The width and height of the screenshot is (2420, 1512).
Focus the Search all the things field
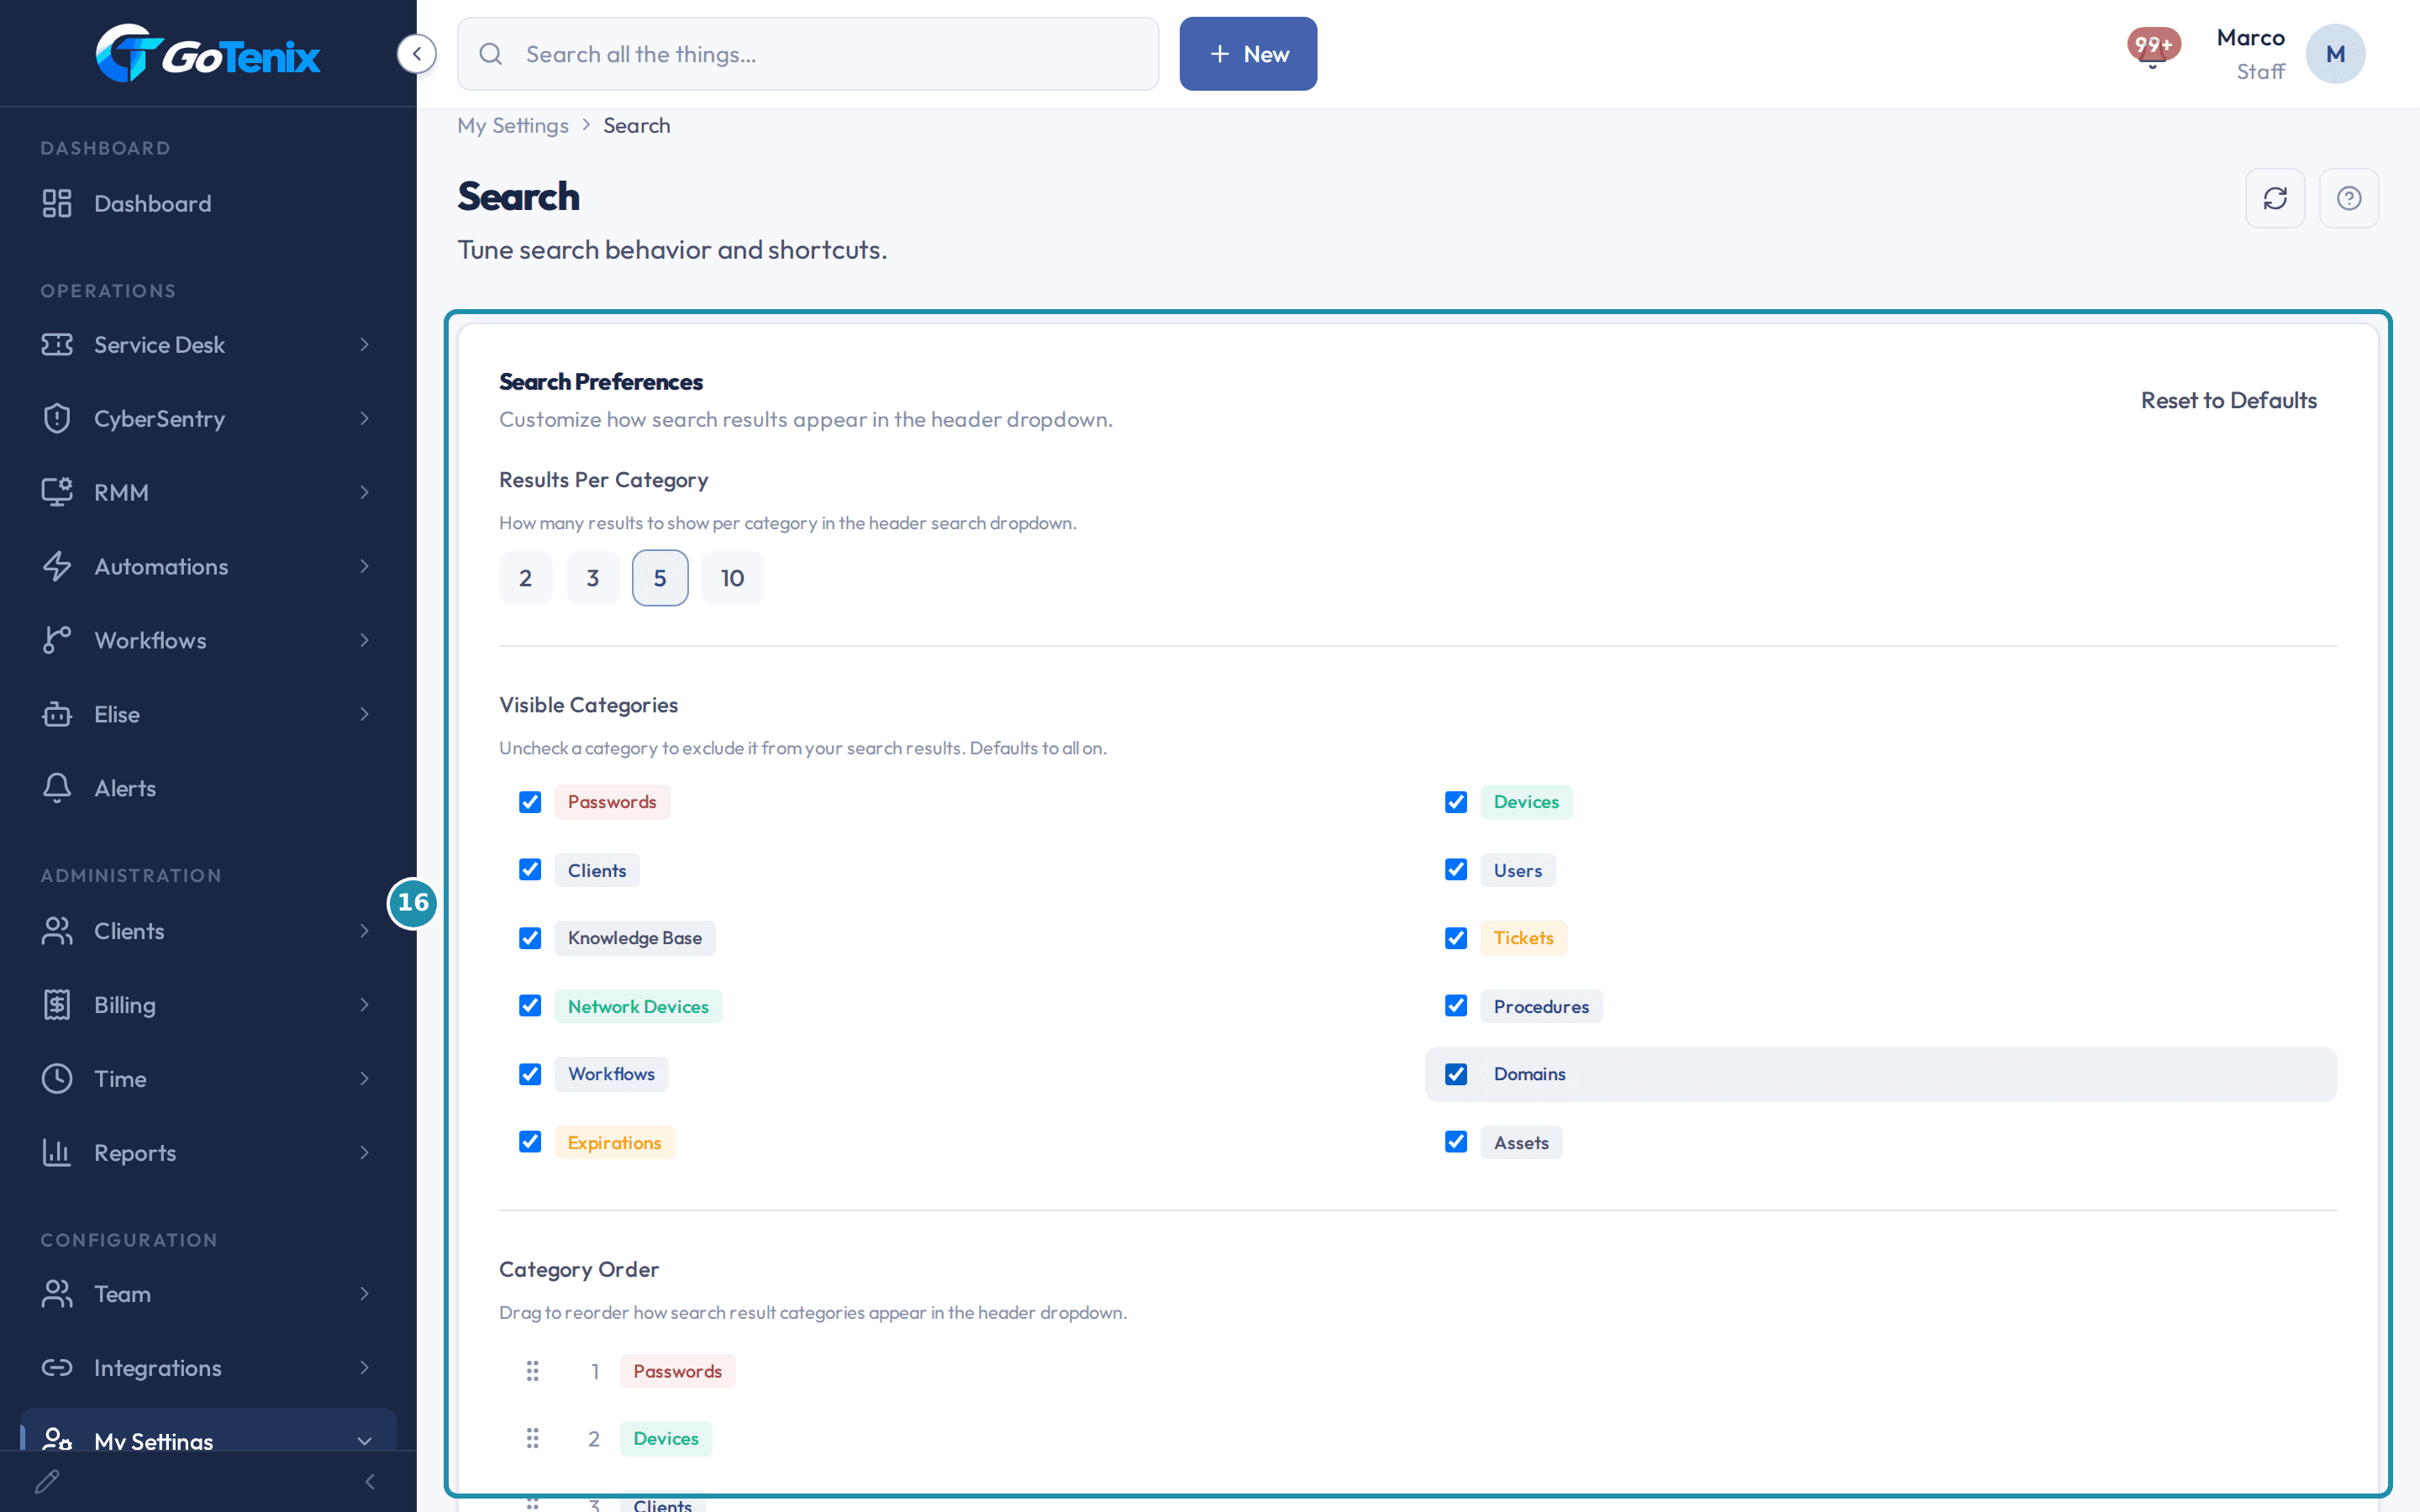coord(808,54)
